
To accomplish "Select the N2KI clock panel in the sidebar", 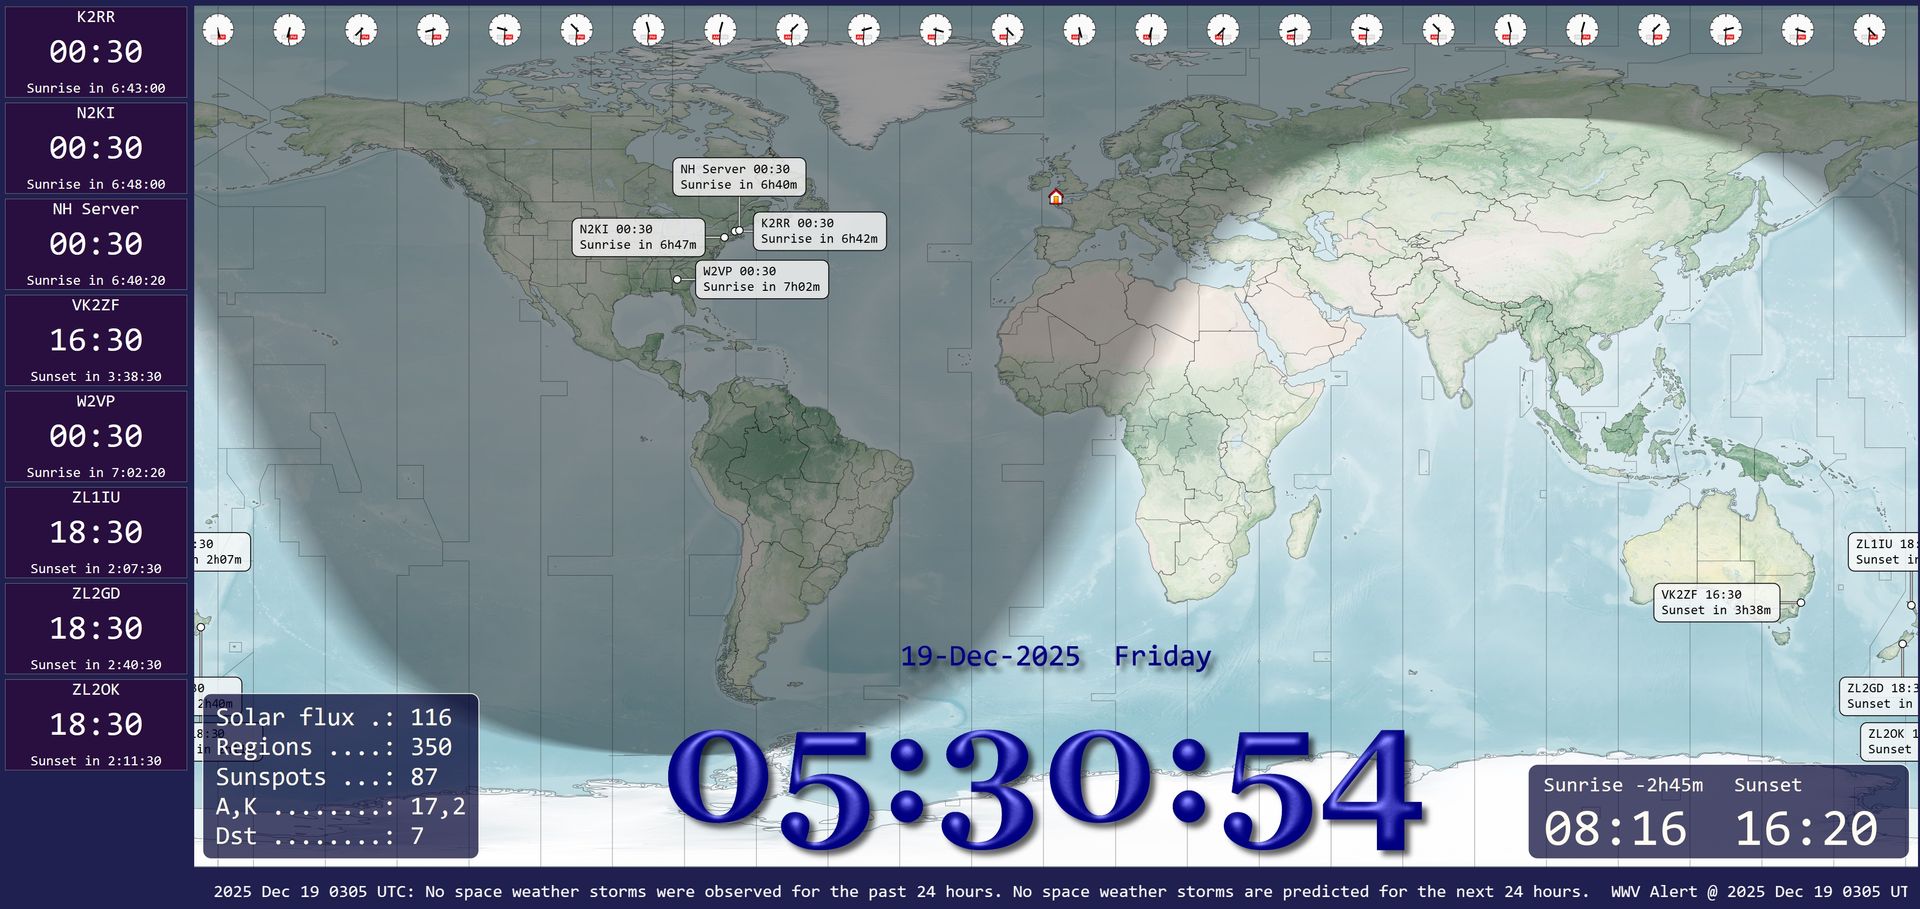I will (96, 148).
